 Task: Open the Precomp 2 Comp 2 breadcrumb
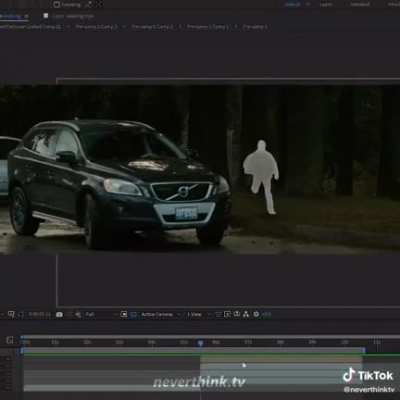tap(153, 27)
